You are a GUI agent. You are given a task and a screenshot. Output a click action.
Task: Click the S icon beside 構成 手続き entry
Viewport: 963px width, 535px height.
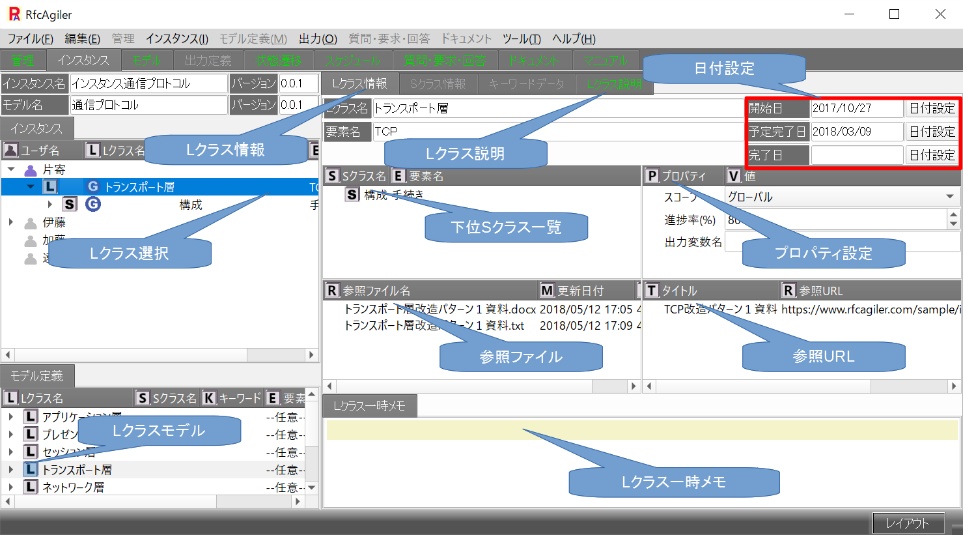click(352, 195)
